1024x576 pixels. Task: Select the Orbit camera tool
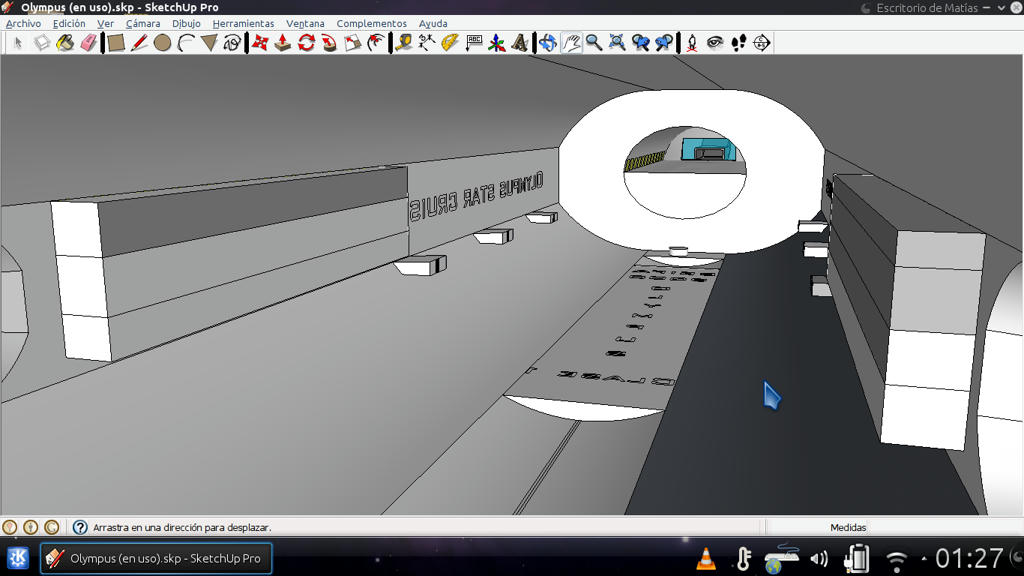click(548, 43)
